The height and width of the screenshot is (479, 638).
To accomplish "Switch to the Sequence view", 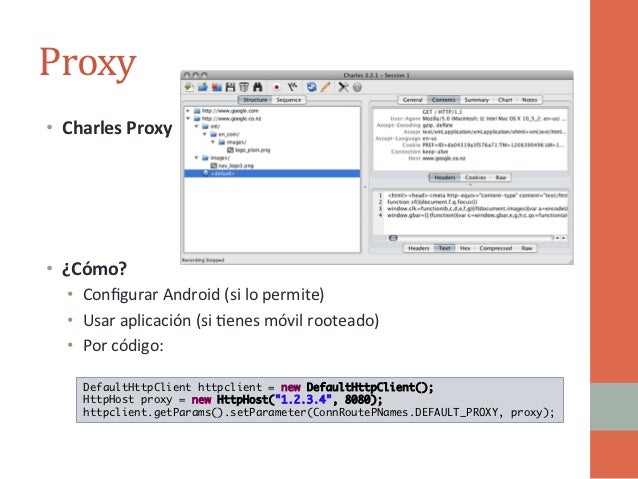I will click(x=289, y=100).
